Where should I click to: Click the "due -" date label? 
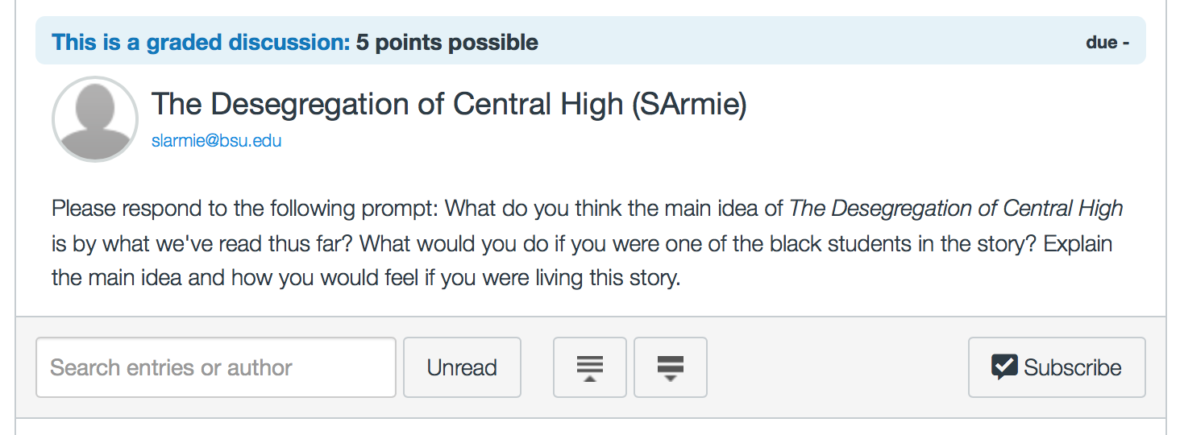[1107, 43]
